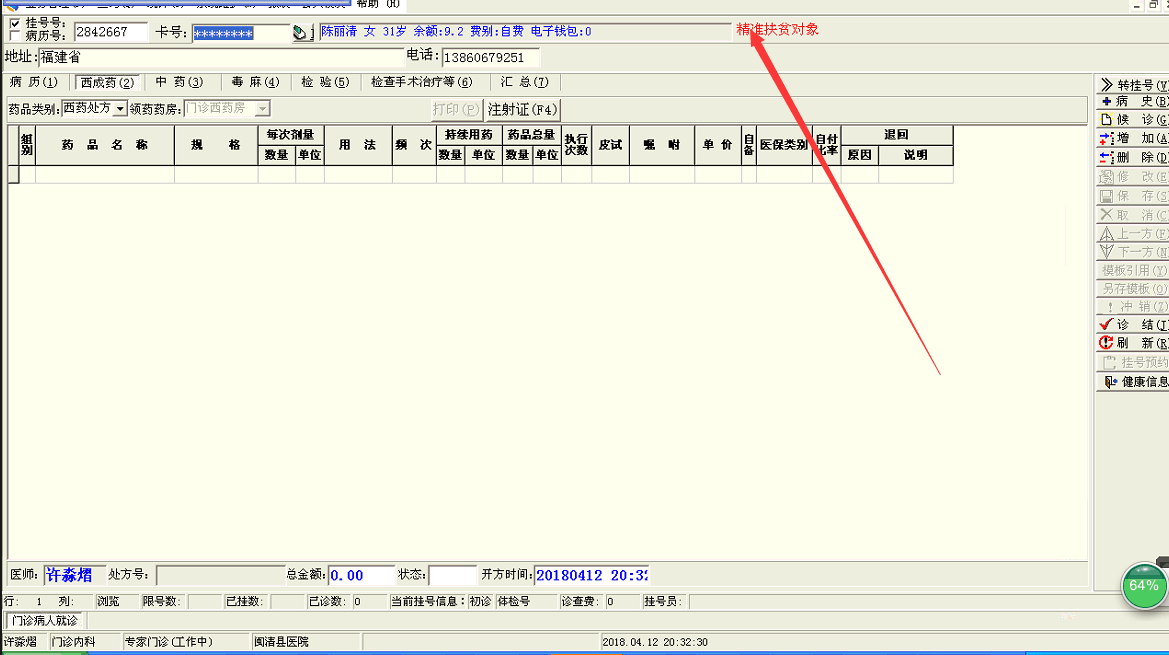Click the empty 状态 field
The height and width of the screenshot is (655, 1169).
tap(453, 575)
